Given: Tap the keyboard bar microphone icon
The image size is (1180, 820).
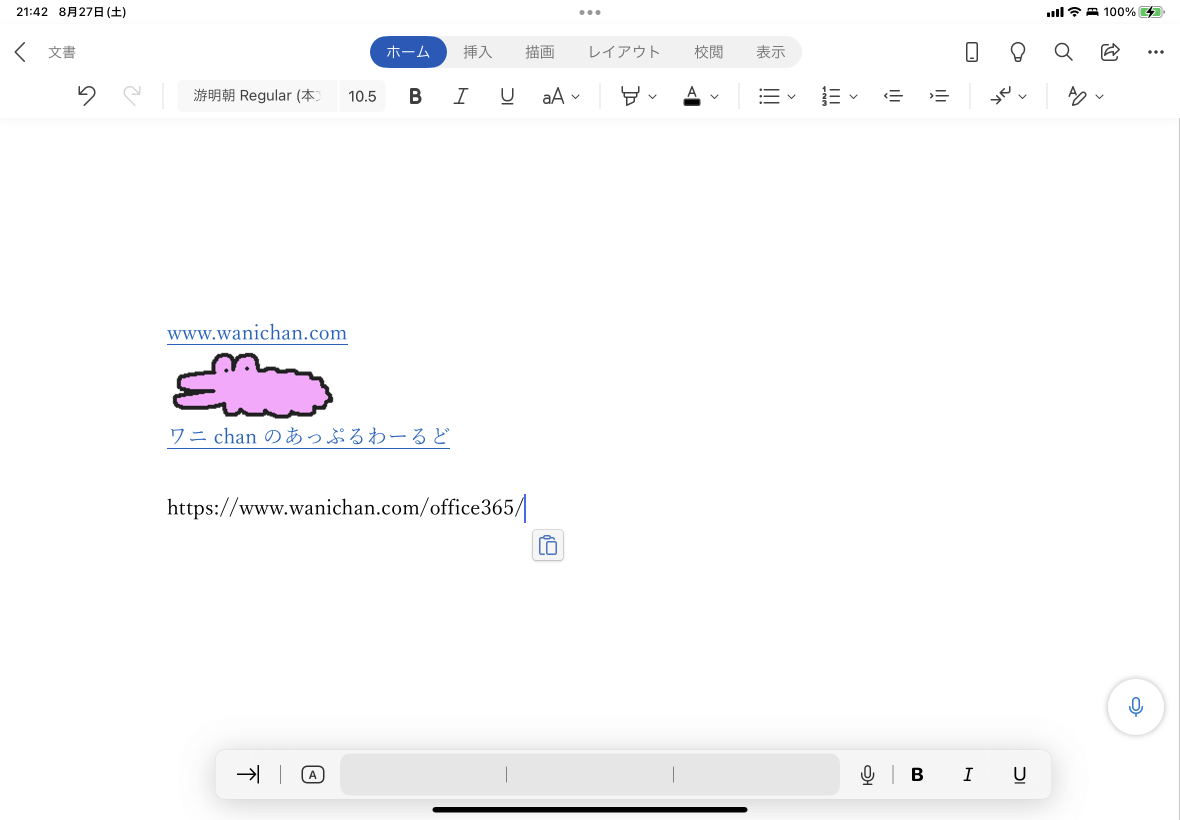Looking at the screenshot, I should 867,774.
